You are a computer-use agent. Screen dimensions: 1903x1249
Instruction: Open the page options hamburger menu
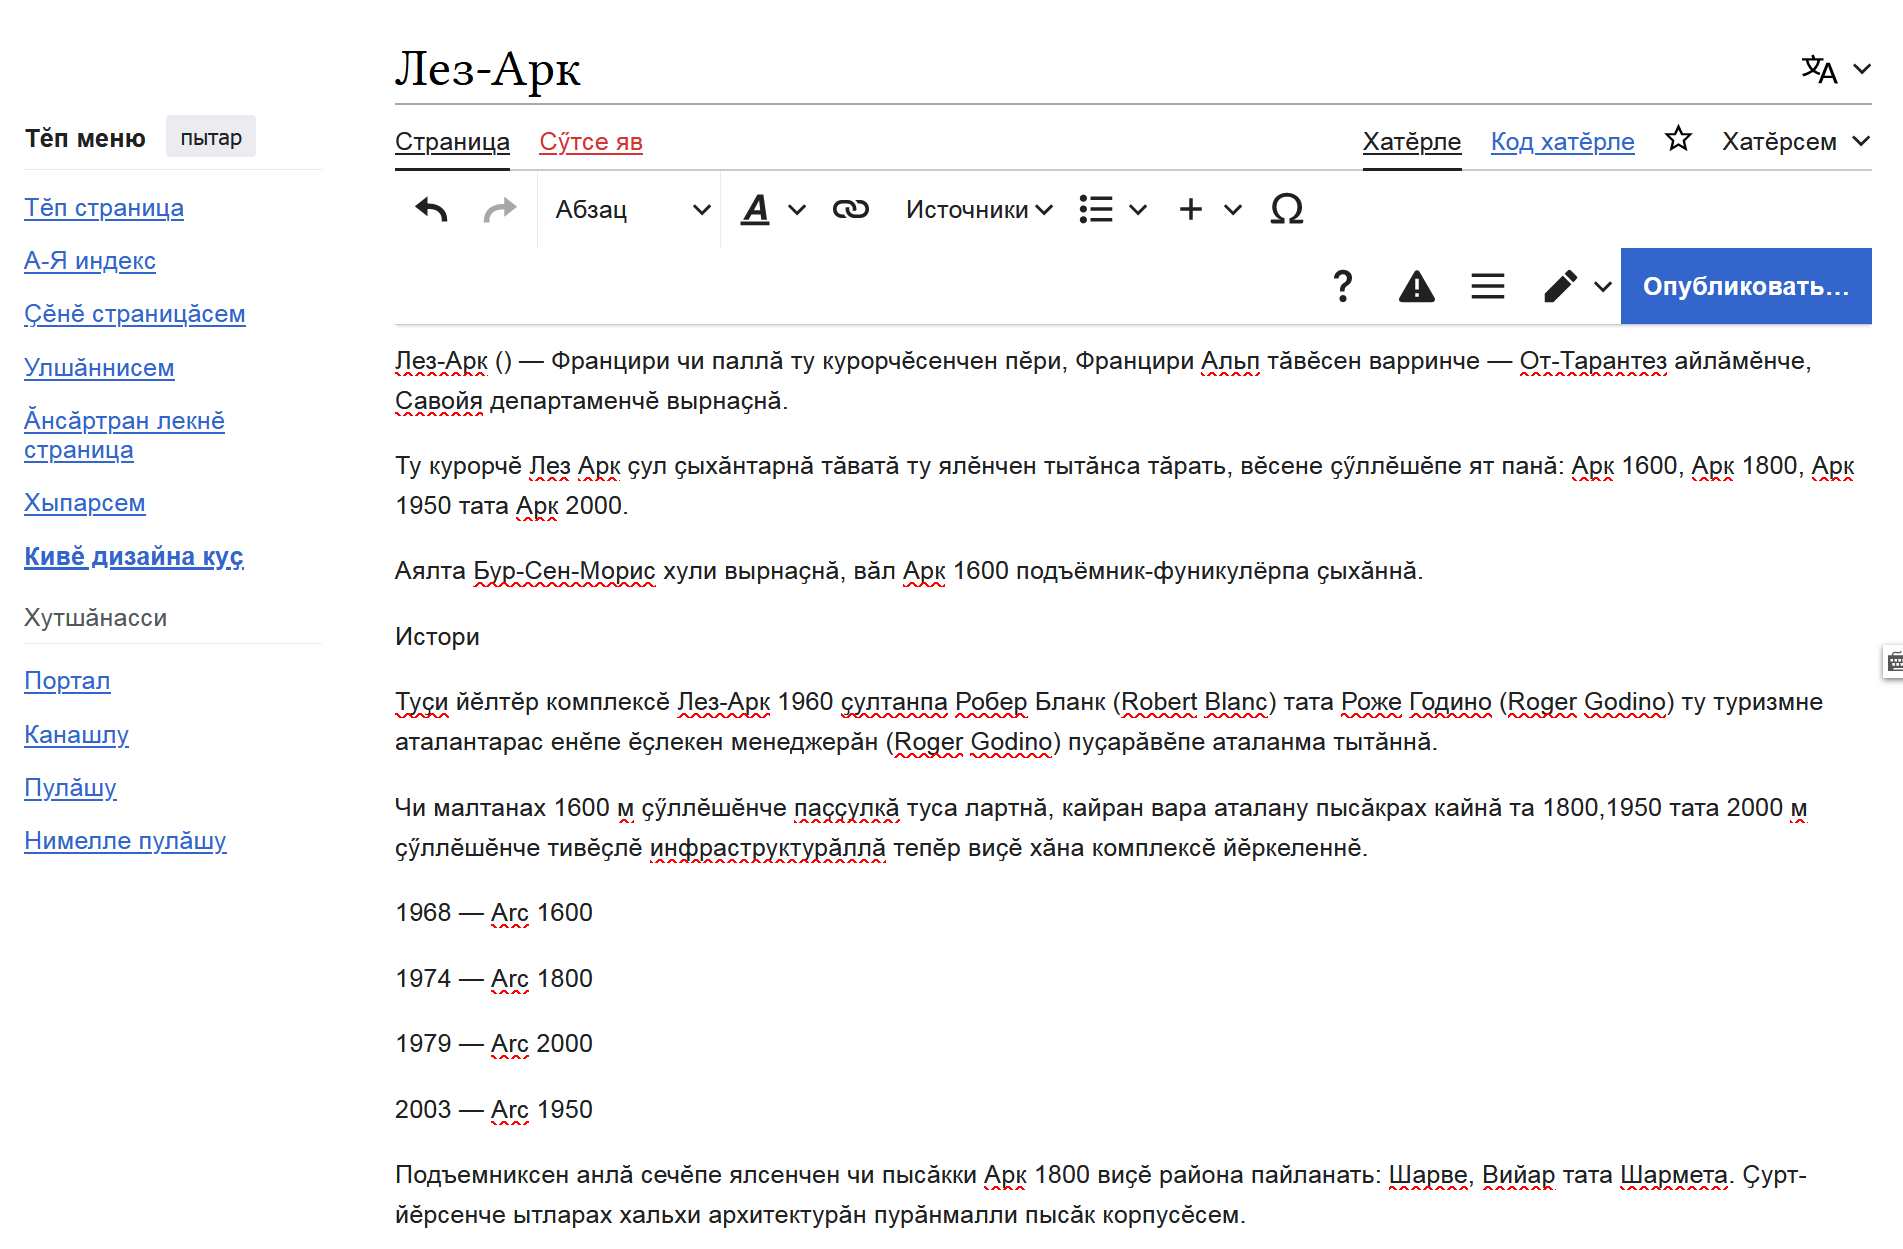(x=1487, y=287)
